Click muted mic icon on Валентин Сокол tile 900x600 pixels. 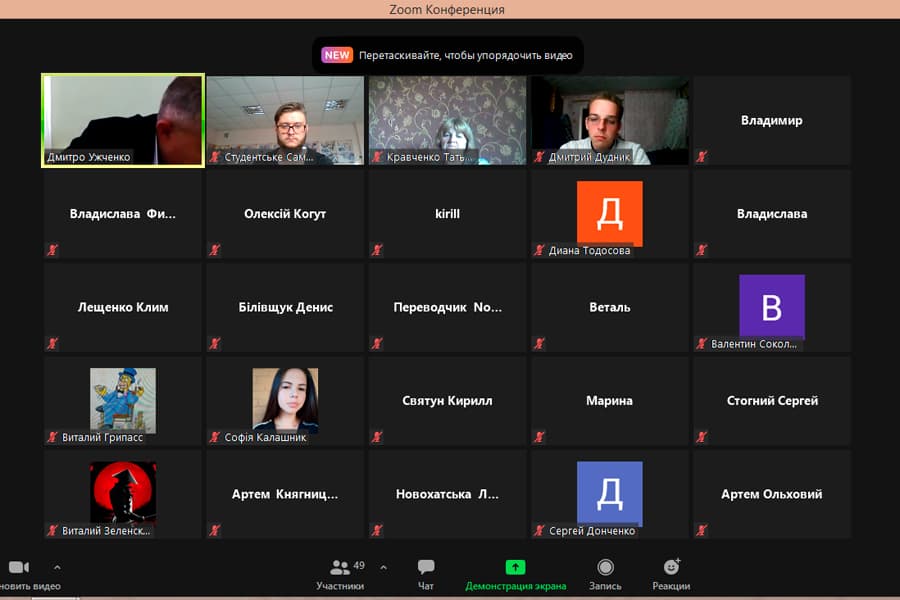point(701,343)
